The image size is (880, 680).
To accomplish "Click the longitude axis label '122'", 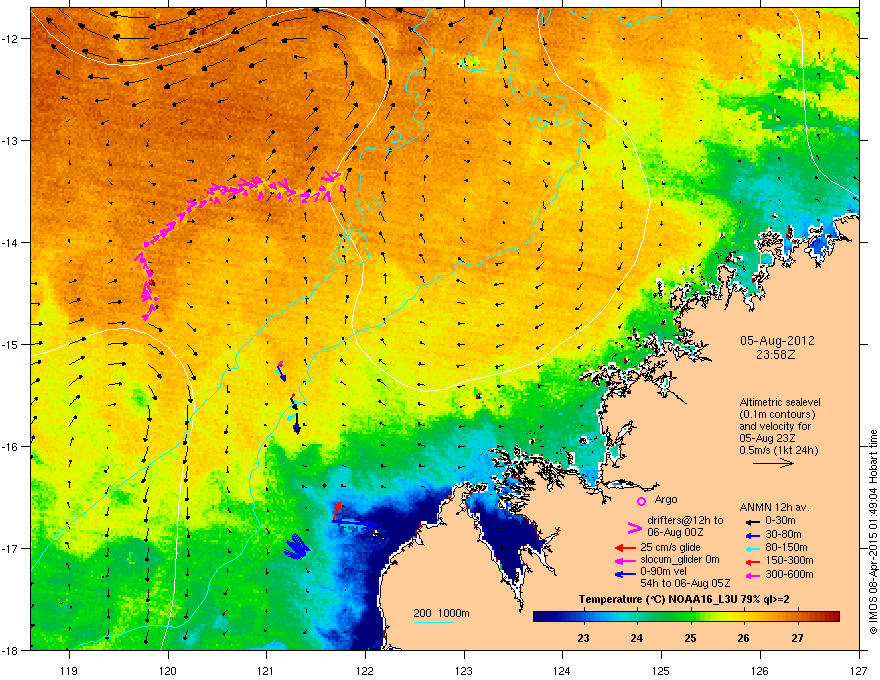I will 365,670.
